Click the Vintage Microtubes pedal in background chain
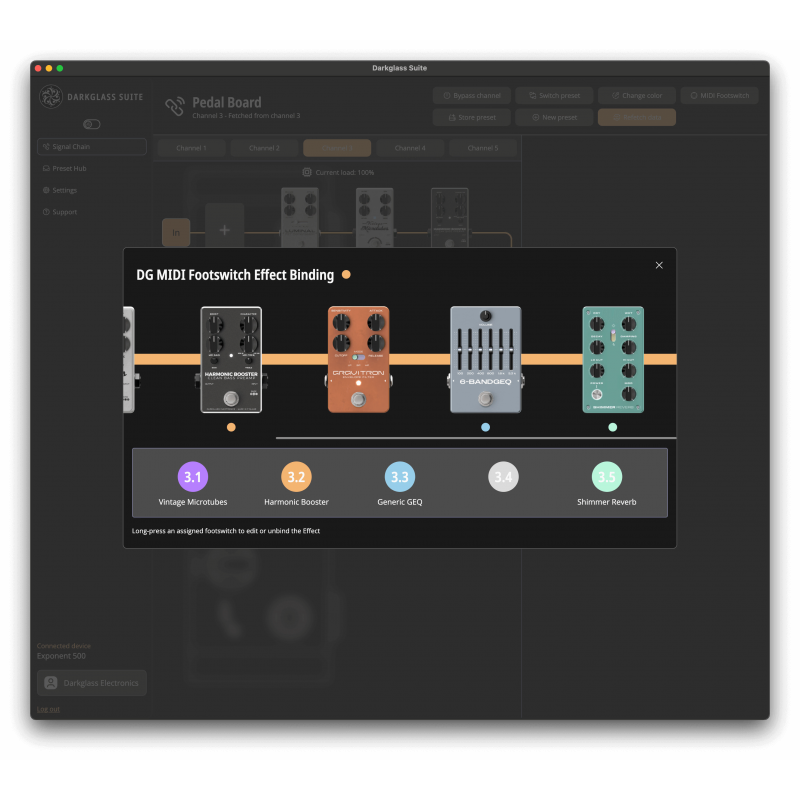The image size is (800, 800). (375, 217)
